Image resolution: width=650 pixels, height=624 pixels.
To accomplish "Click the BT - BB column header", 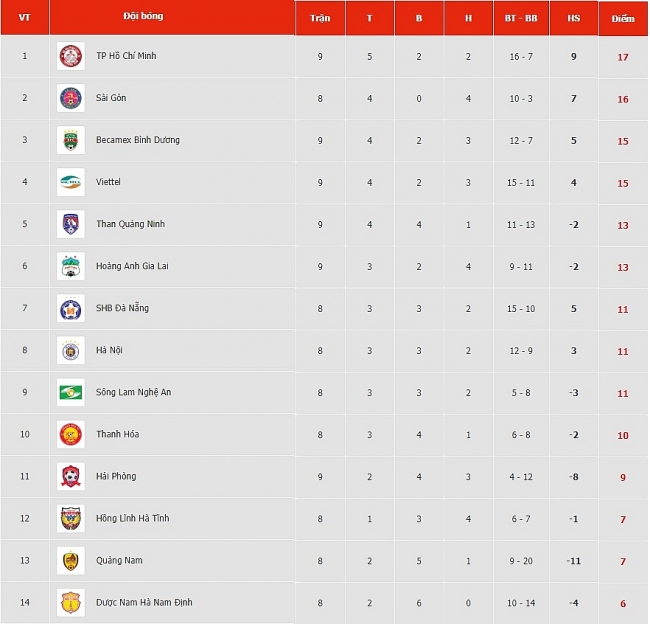I will [x=521, y=18].
